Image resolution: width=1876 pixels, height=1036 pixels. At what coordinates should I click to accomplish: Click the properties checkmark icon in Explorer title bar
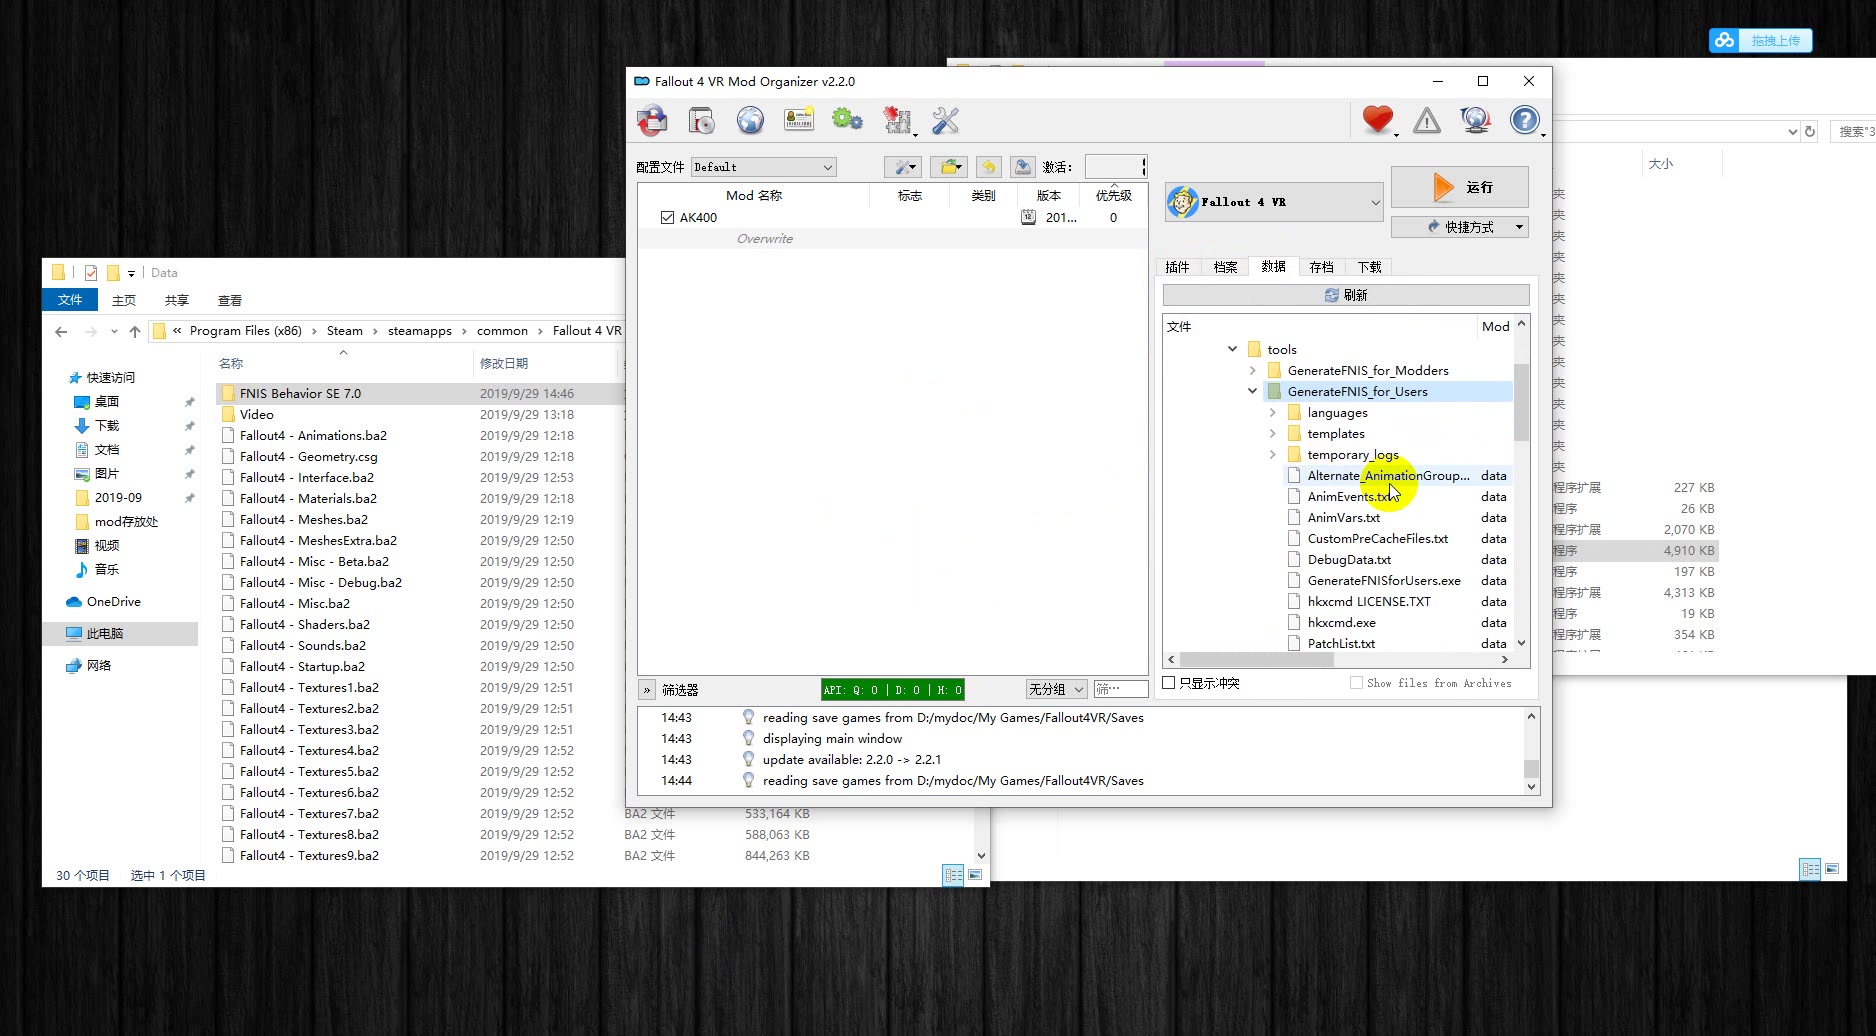pos(91,272)
